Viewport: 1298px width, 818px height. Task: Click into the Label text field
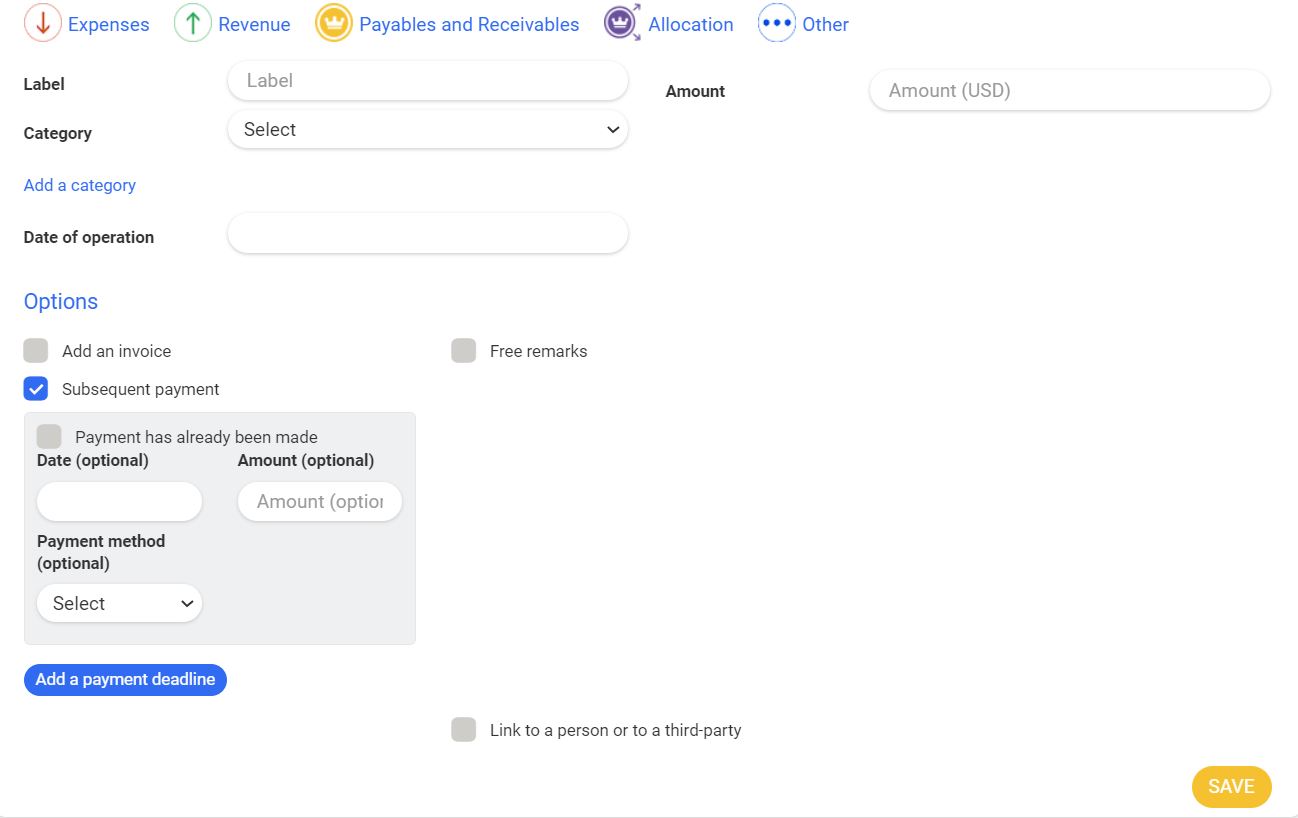428,81
